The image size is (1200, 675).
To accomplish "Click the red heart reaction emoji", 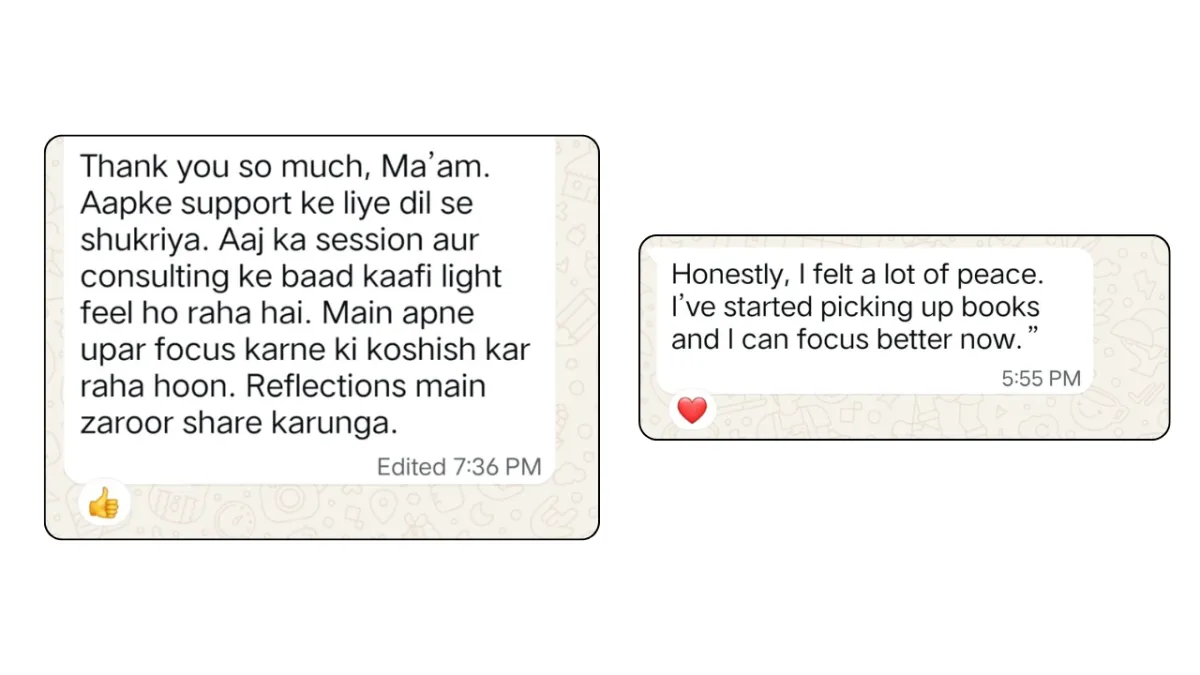I will pyautogui.click(x=692, y=410).
